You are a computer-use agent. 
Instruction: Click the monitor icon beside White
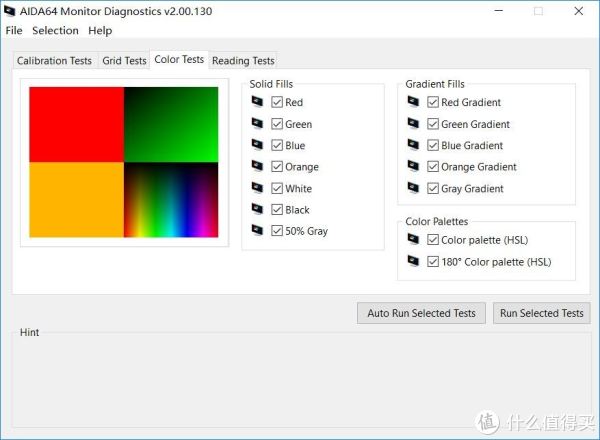(257, 187)
